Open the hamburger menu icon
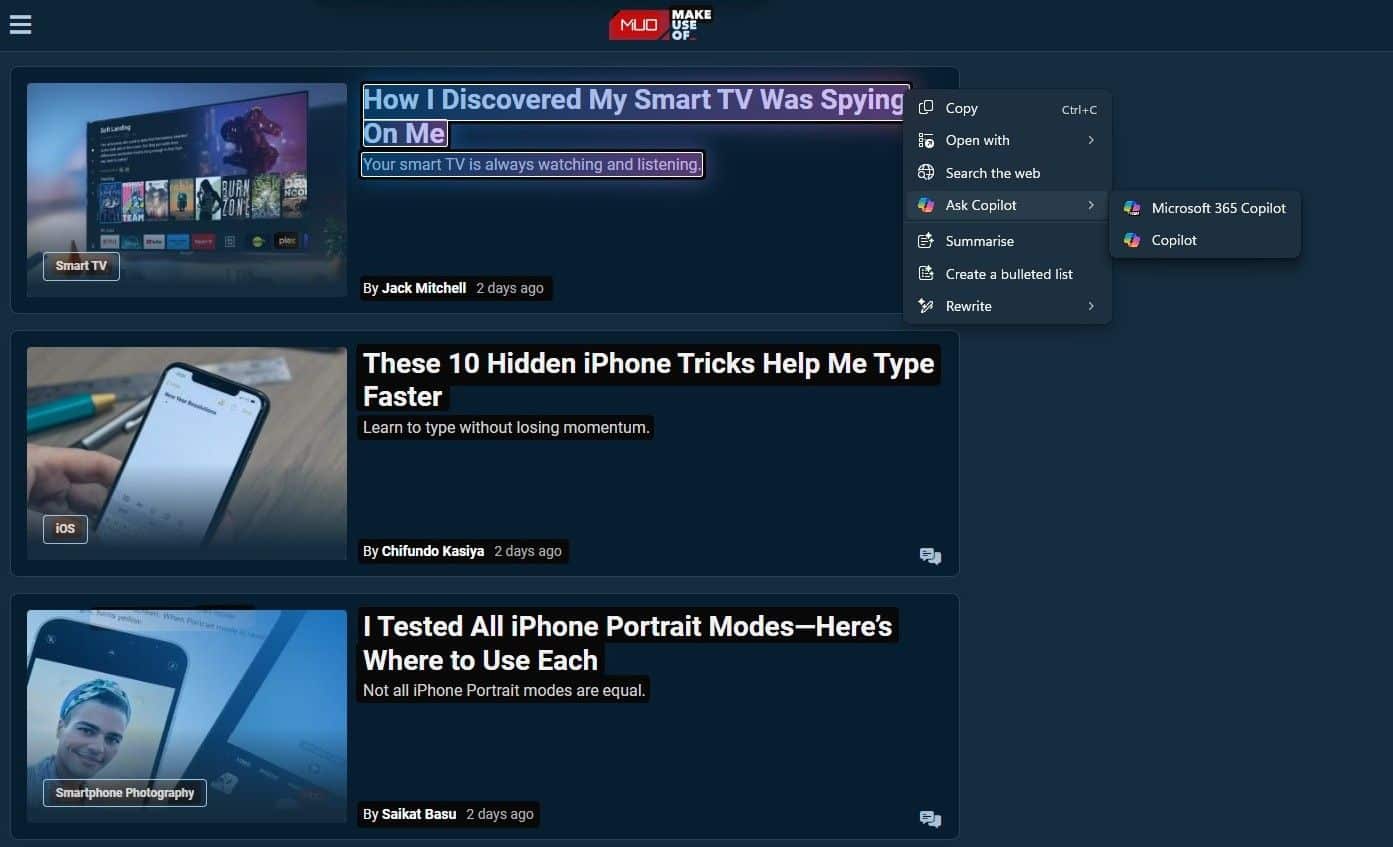Image resolution: width=1393 pixels, height=847 pixels. coord(20,24)
